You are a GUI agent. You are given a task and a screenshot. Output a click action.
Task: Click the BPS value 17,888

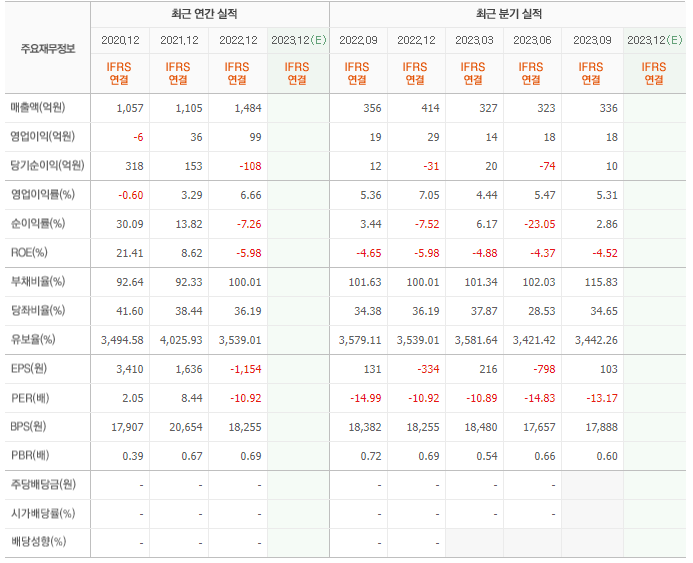602,427
